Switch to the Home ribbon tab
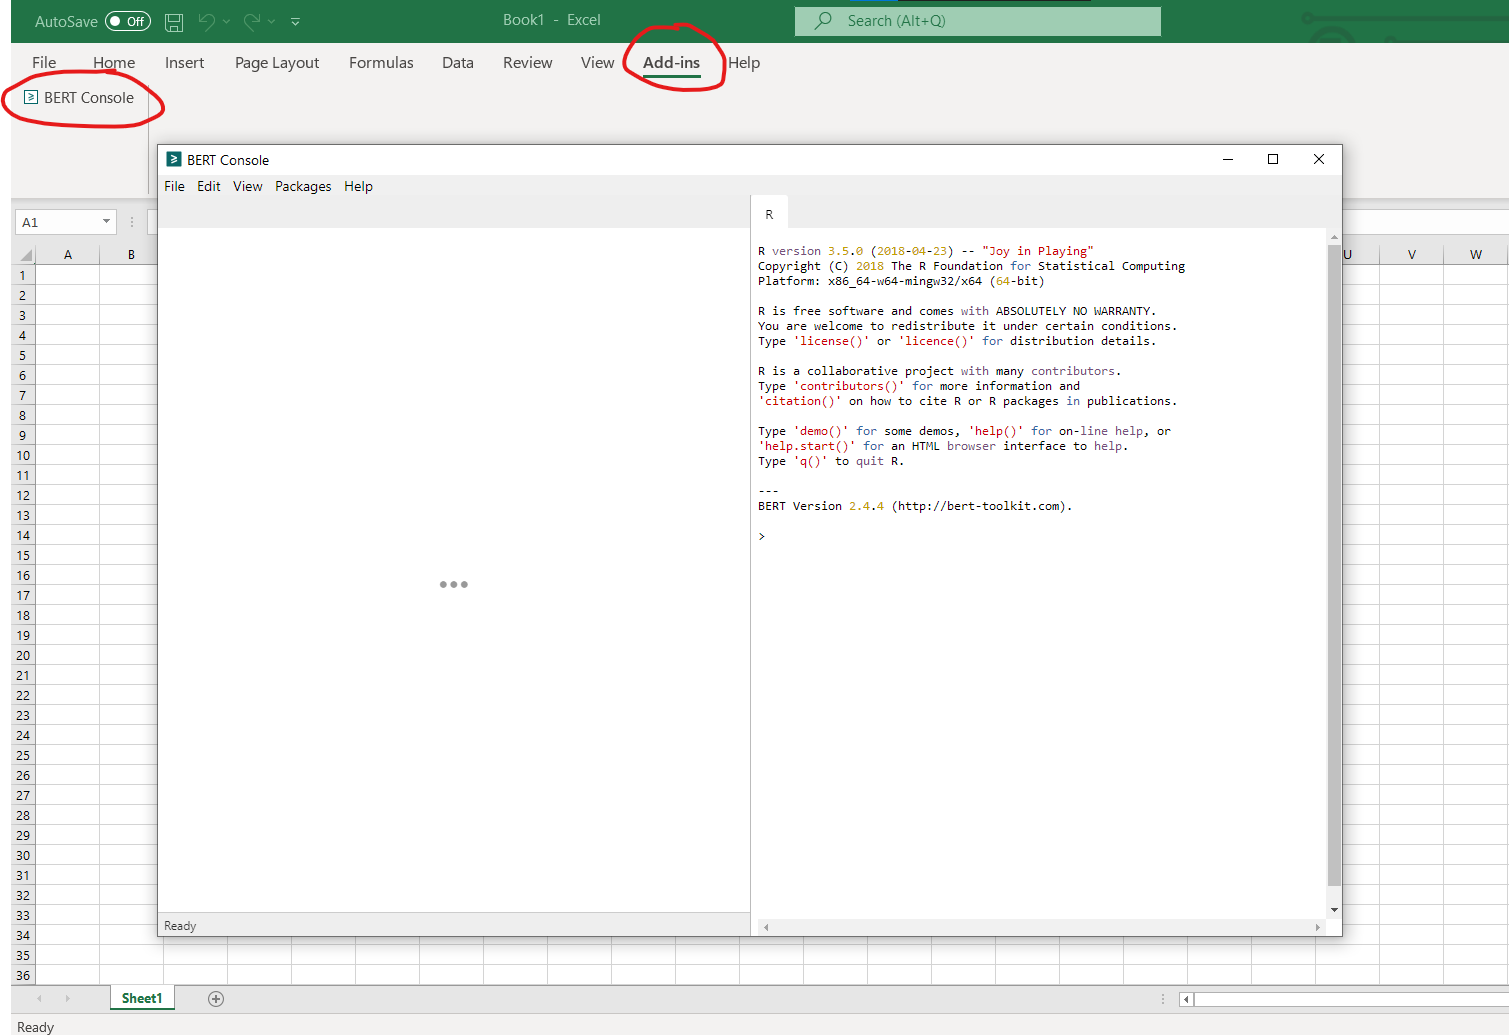 point(114,62)
